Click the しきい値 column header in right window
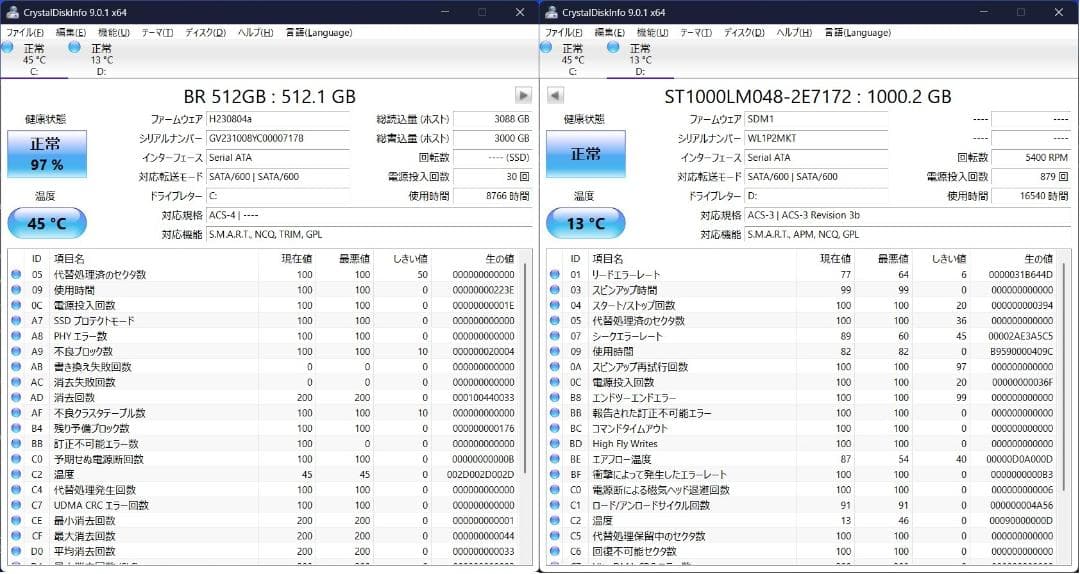Viewport: 1080px width, 574px height. pos(944,258)
